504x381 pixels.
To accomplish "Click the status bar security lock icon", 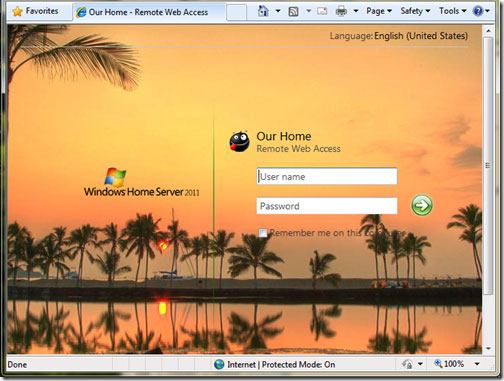I will [407, 364].
